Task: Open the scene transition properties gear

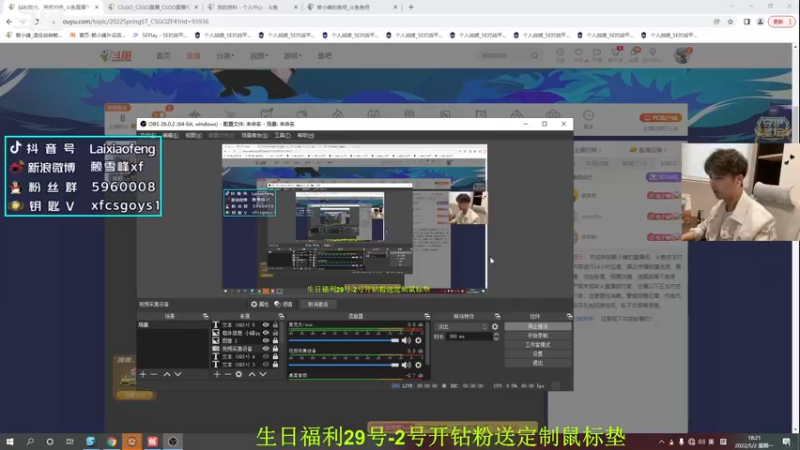Action: pos(495,327)
